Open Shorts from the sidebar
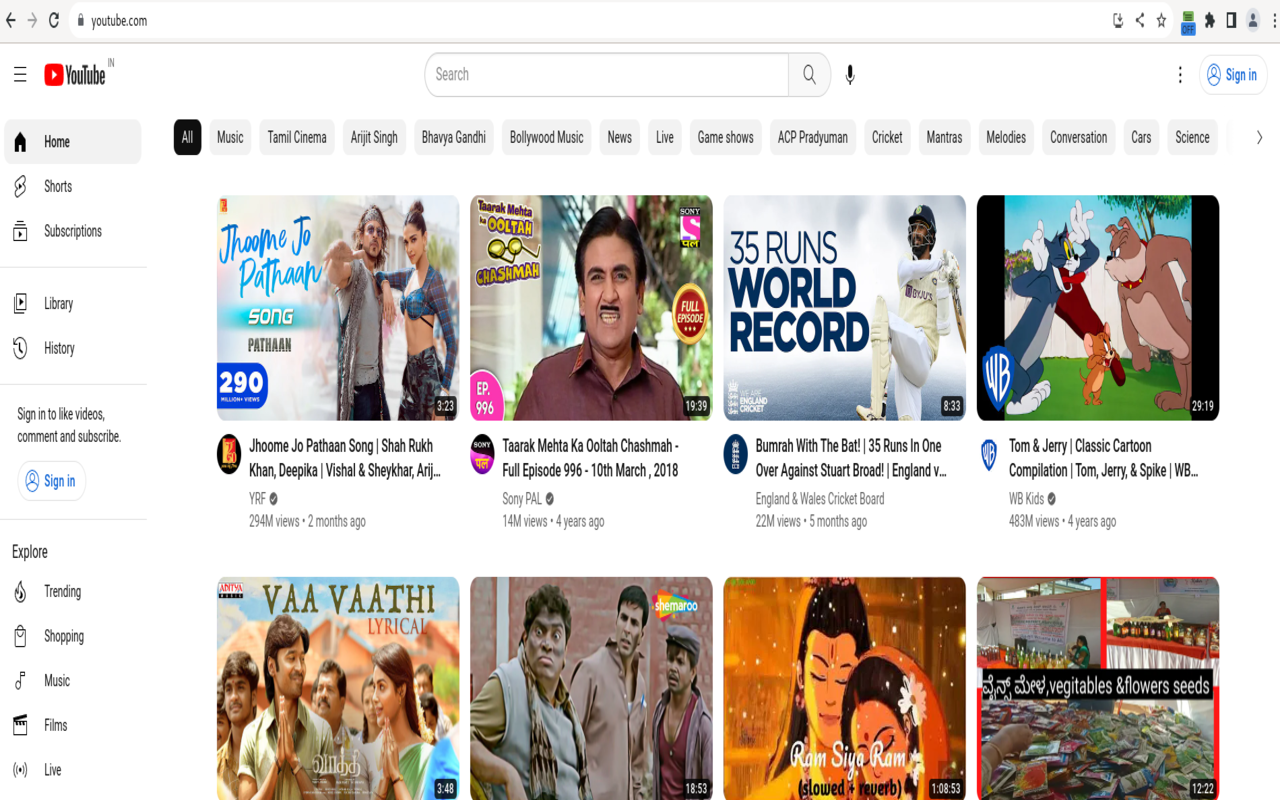Image resolution: width=1280 pixels, height=800 pixels. [x=72, y=187]
